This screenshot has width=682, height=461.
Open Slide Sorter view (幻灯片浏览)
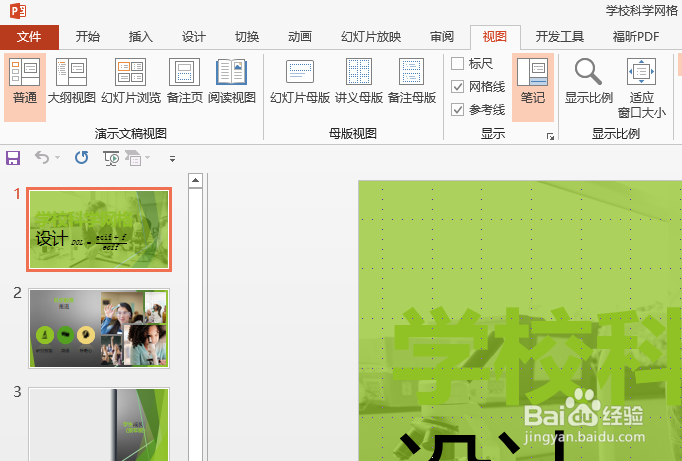130,82
